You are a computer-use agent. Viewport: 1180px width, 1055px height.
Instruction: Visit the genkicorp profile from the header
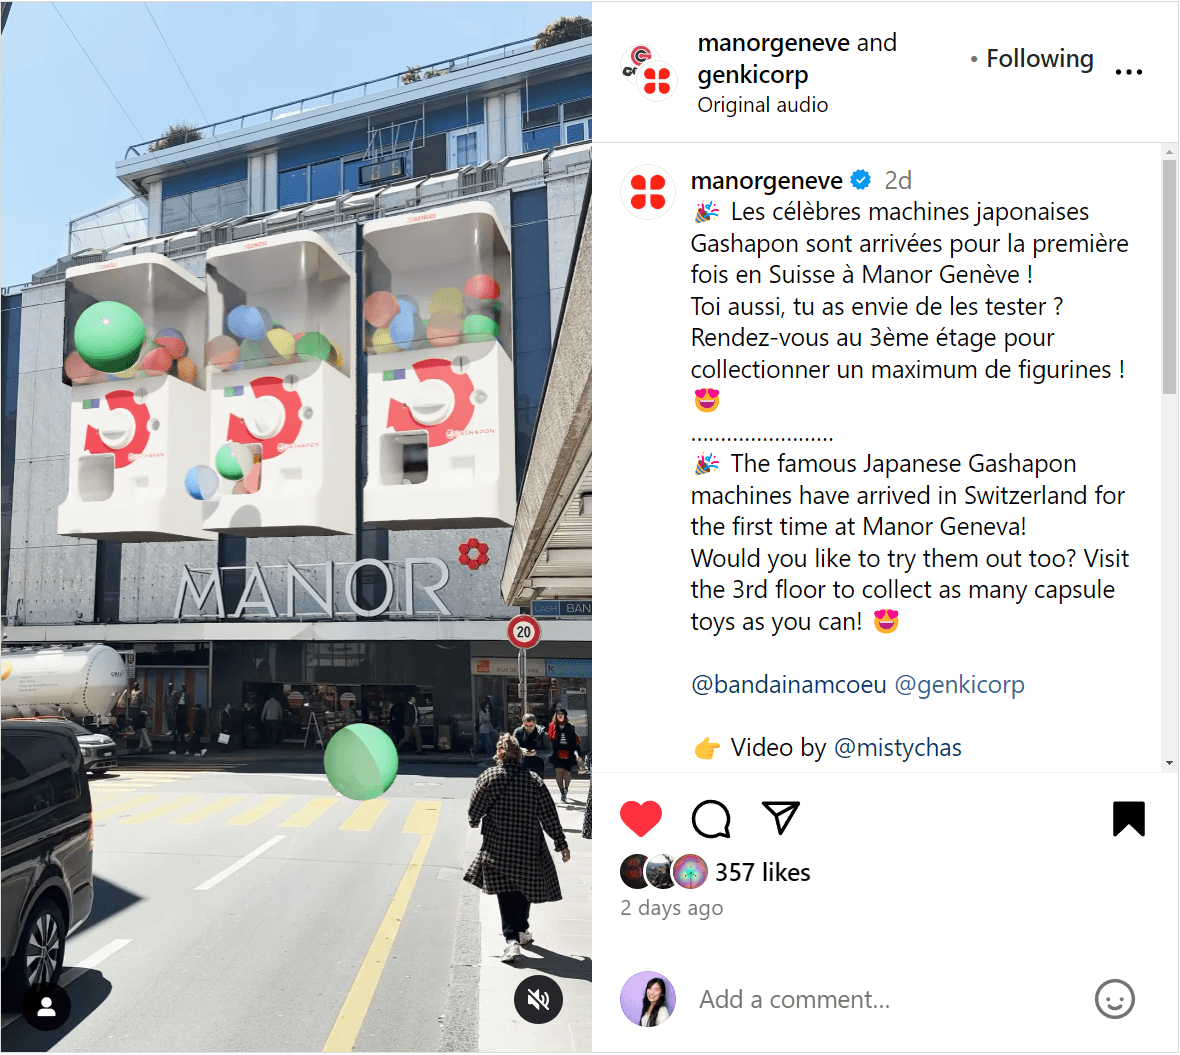tap(753, 74)
